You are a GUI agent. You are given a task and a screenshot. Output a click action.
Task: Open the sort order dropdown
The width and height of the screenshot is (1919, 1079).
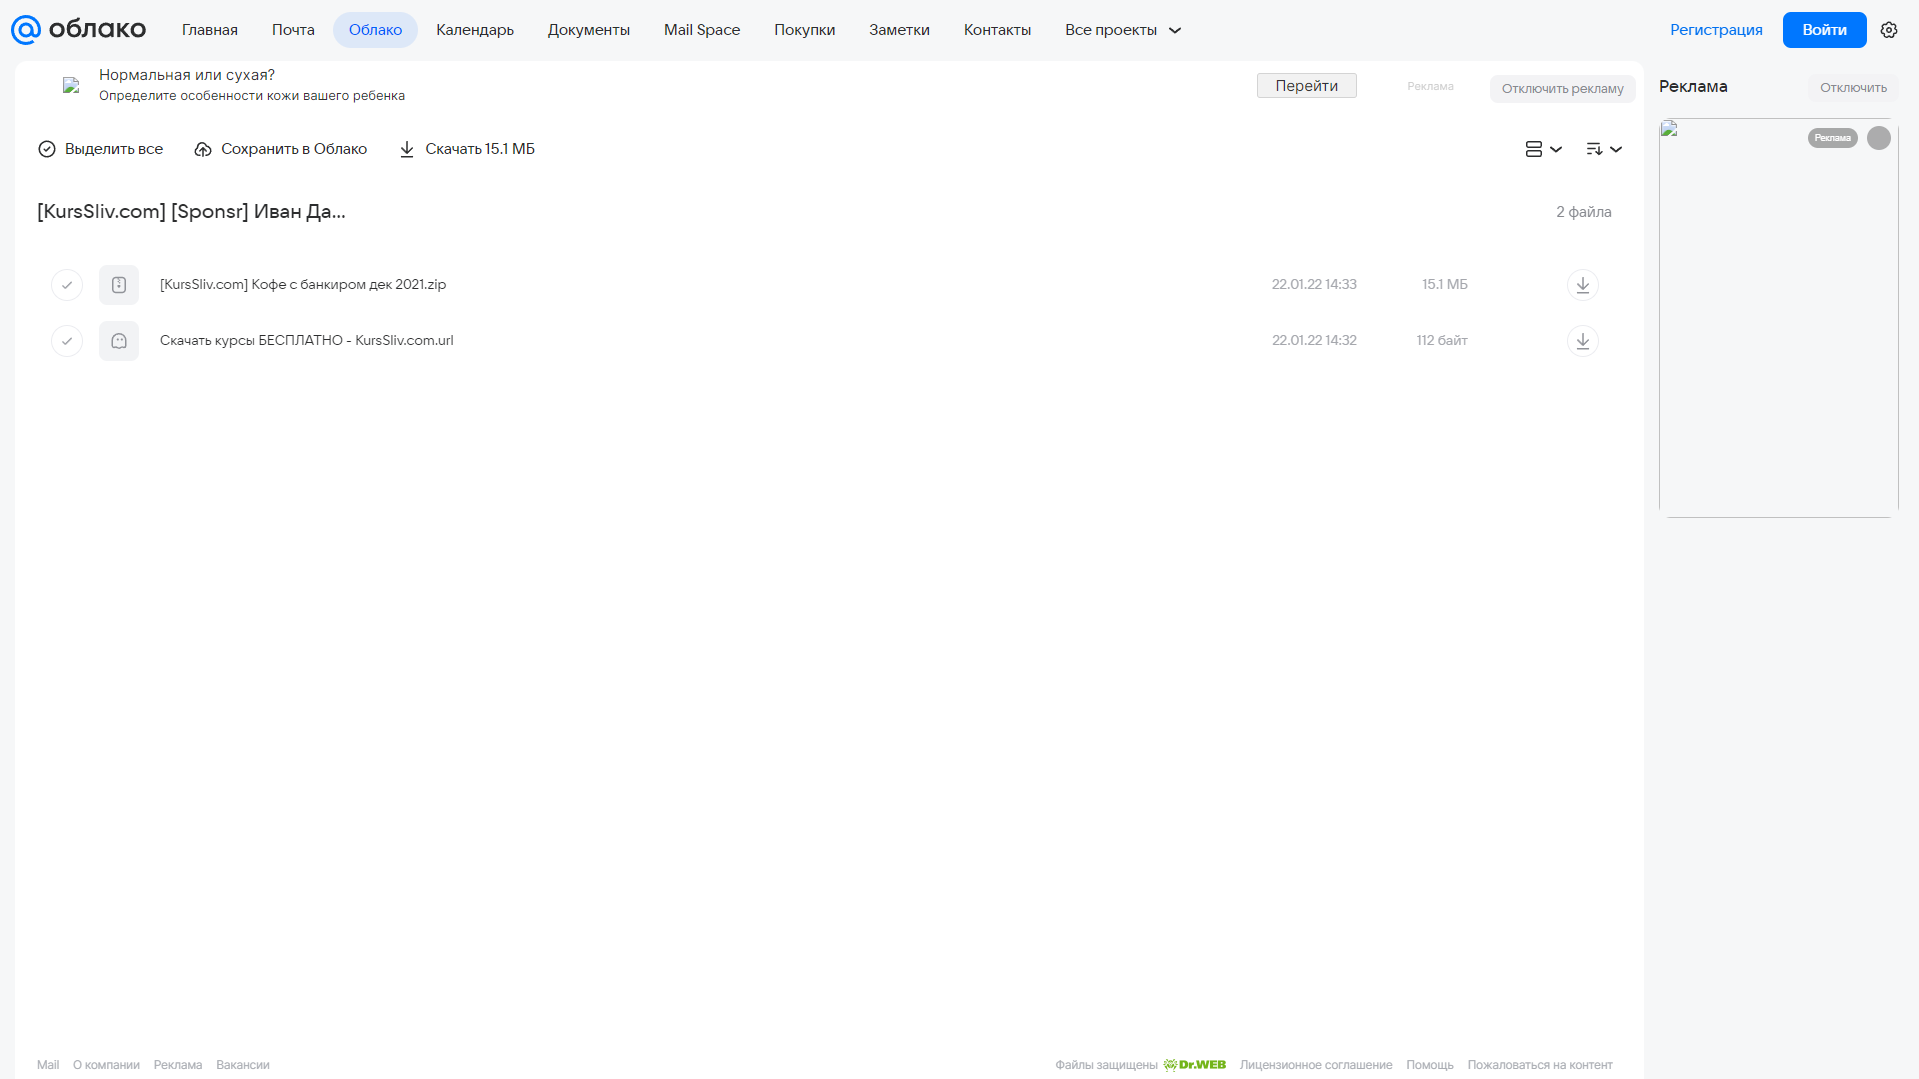1604,149
